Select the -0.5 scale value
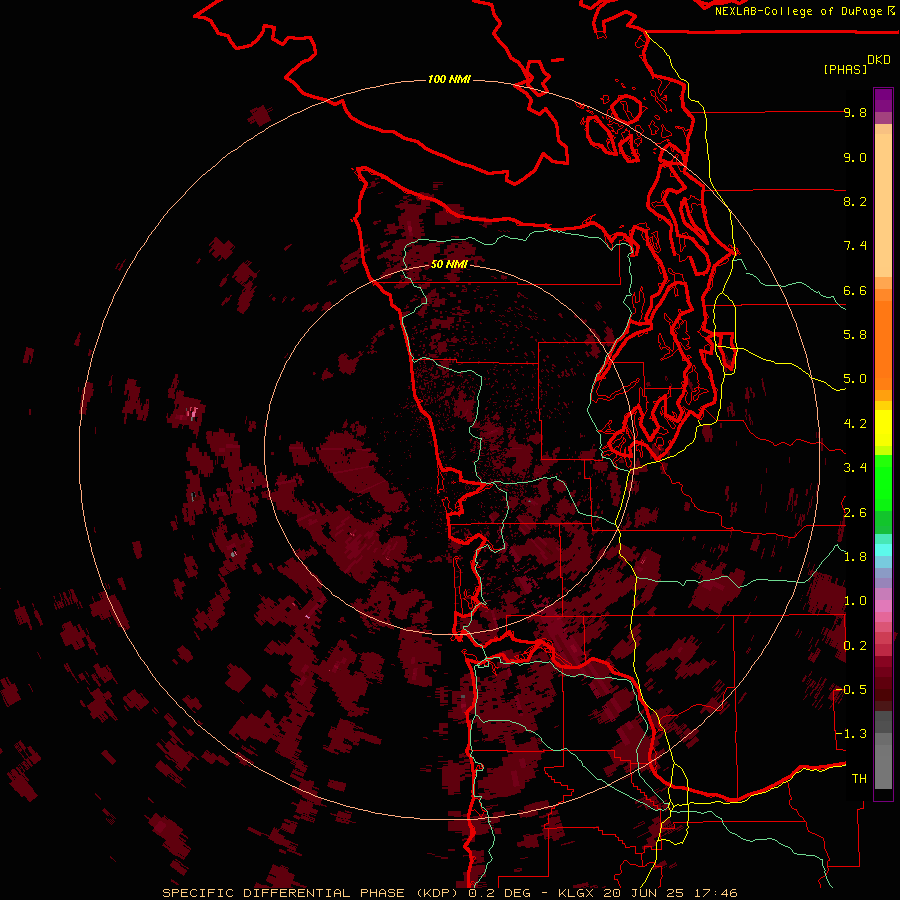Screen dimensions: 900x900 [851, 690]
